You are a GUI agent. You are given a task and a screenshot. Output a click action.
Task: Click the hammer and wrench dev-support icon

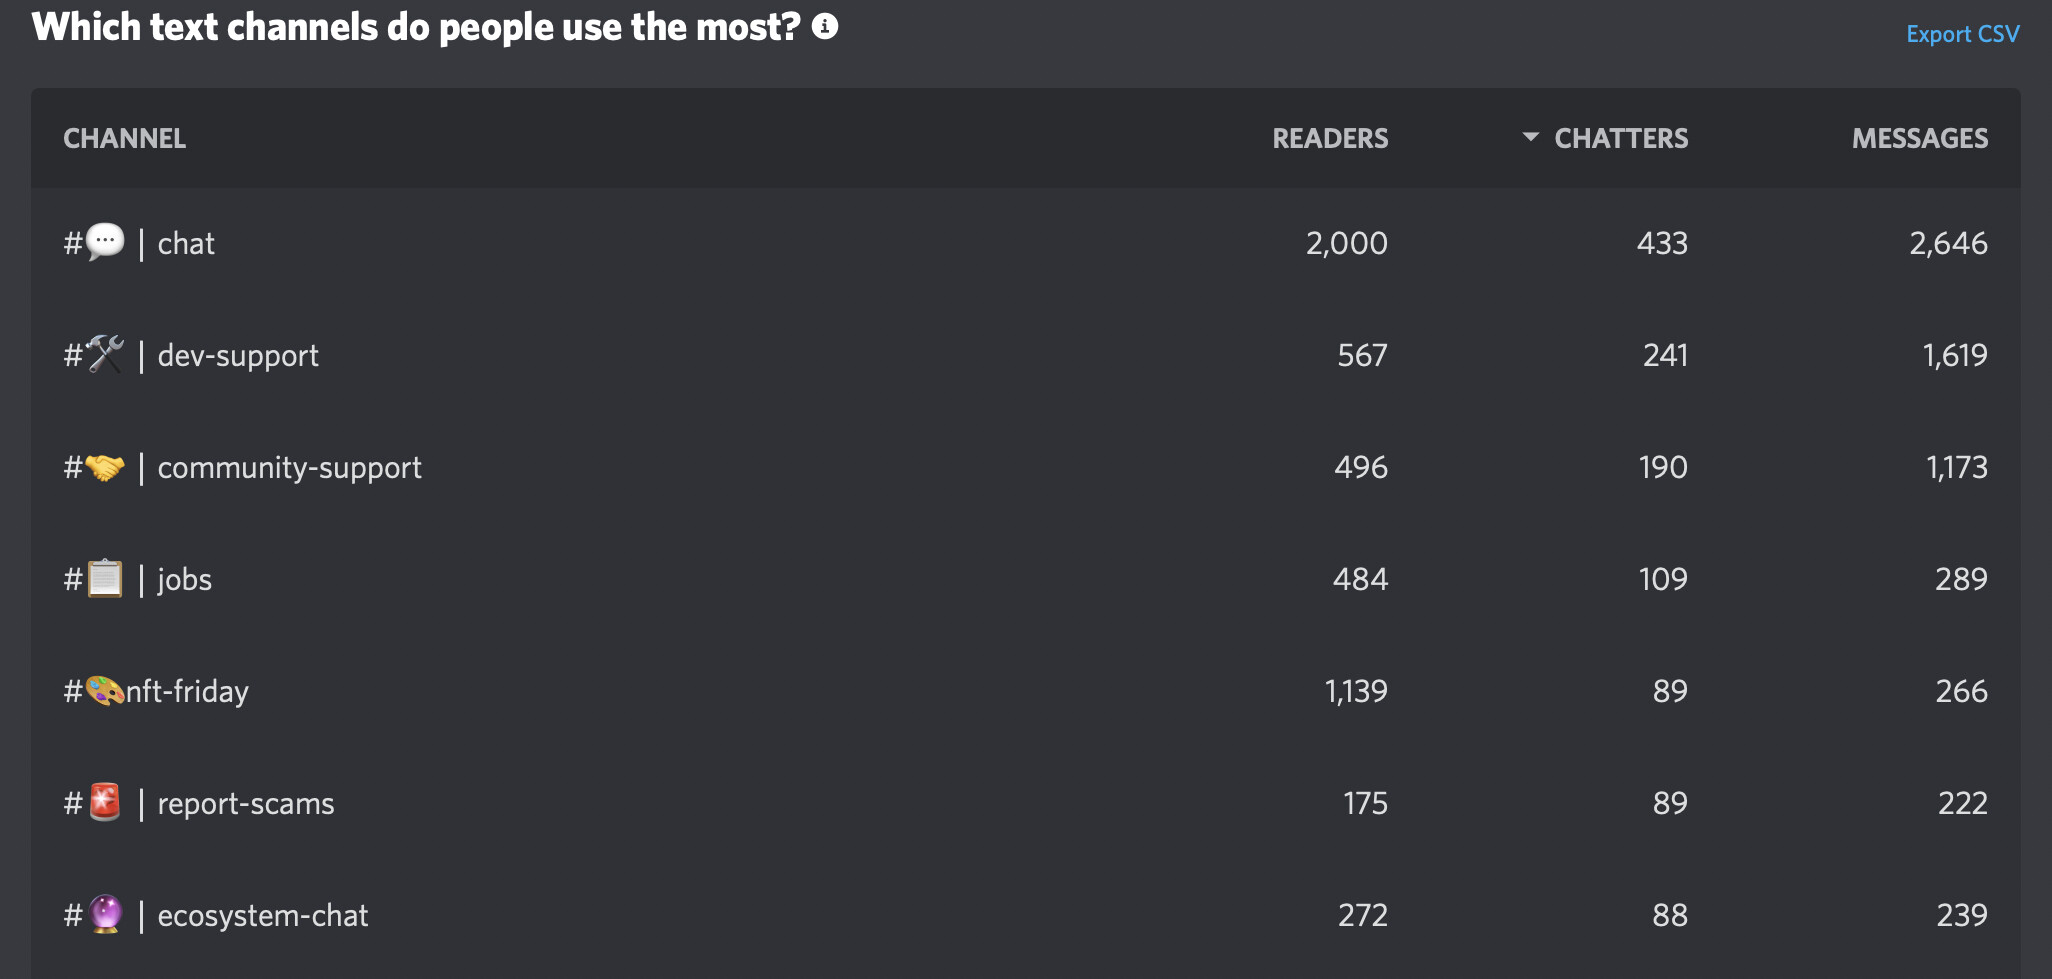(x=105, y=354)
